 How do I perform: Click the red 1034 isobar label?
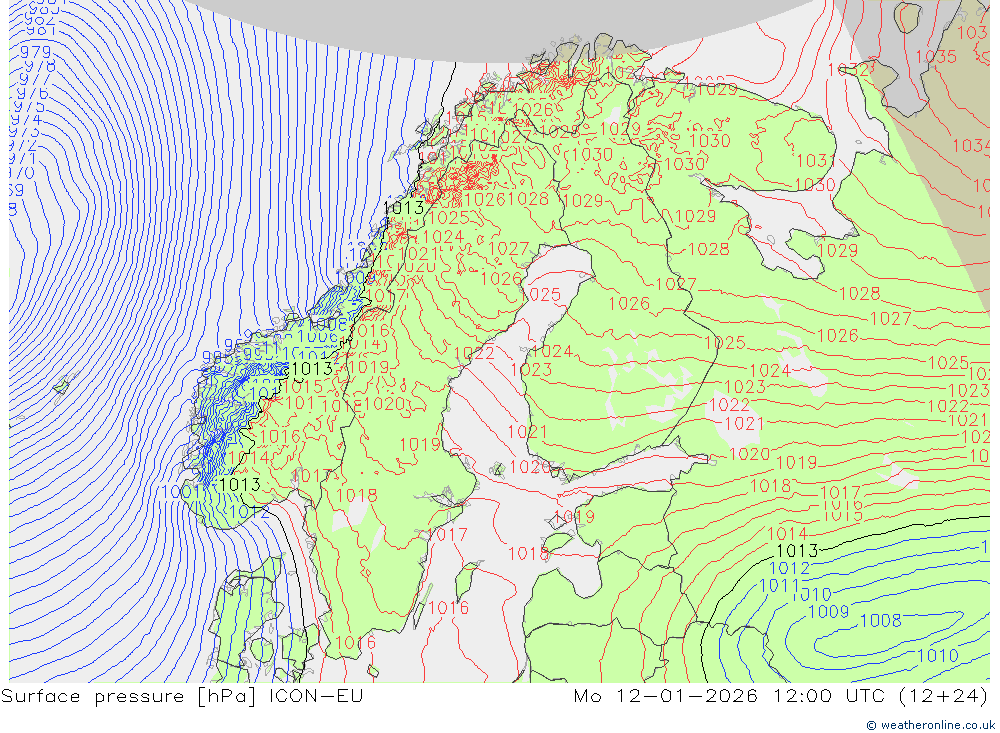pyautogui.click(x=971, y=146)
